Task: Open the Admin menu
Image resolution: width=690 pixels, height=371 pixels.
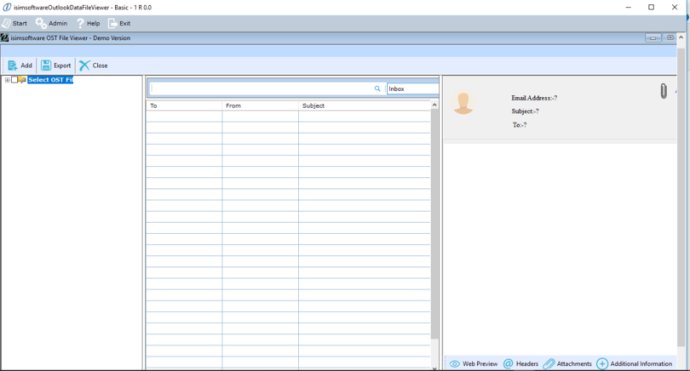Action: (x=52, y=23)
